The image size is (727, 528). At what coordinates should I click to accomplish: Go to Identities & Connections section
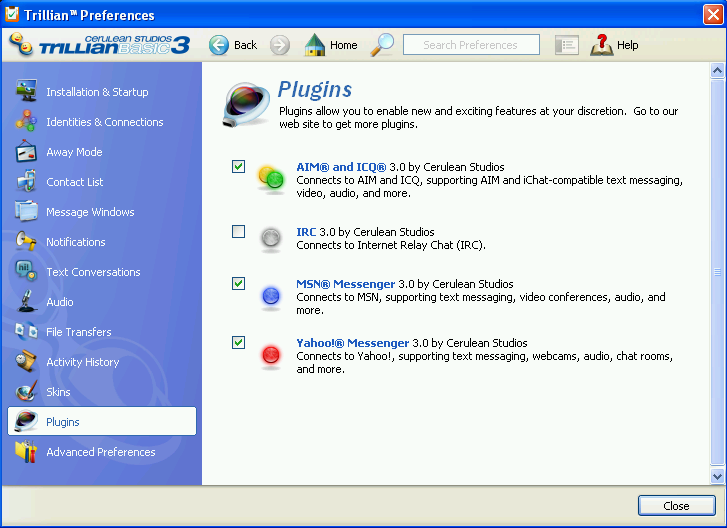[x=105, y=122]
